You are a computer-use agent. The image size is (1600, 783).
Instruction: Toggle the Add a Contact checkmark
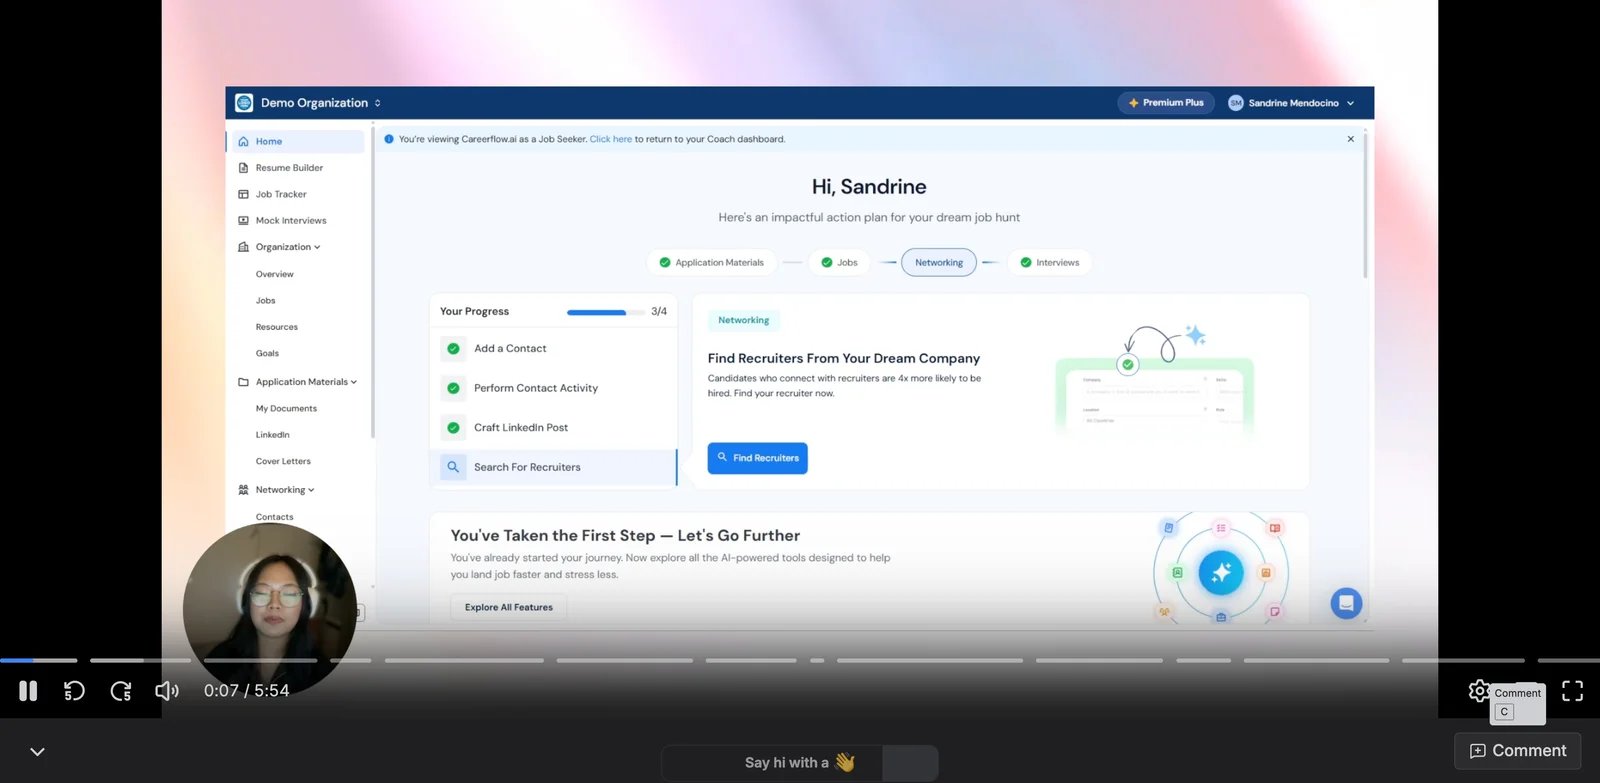click(453, 349)
